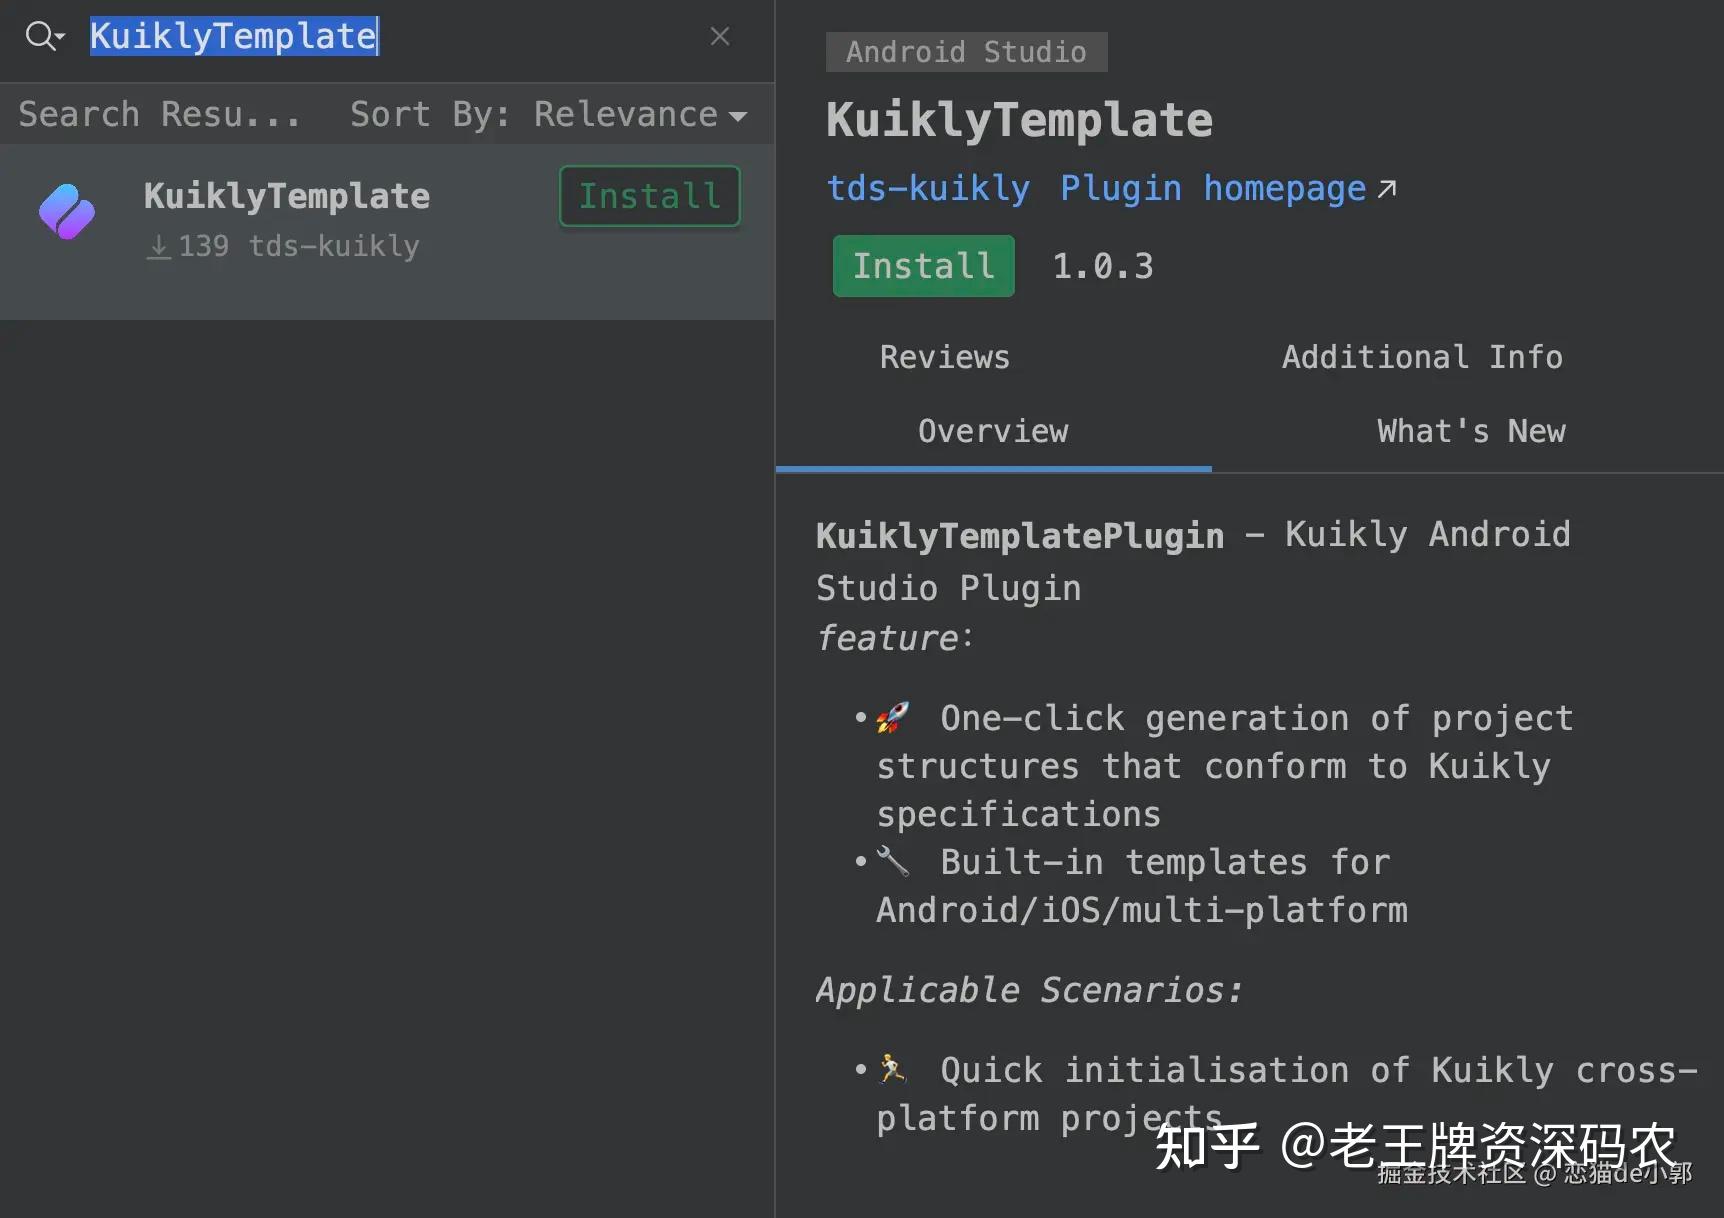
Task: Select the Overview tab
Action: (x=992, y=431)
